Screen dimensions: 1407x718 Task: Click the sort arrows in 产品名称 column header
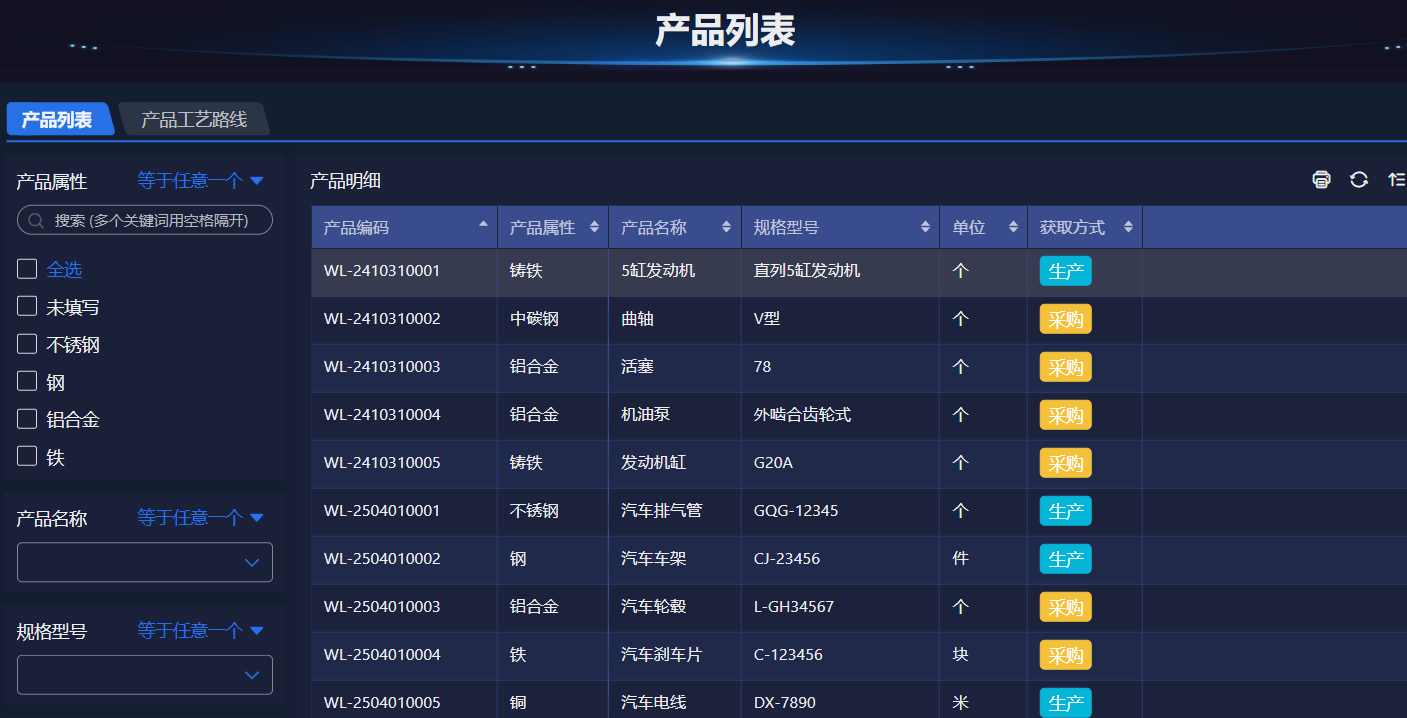click(x=727, y=227)
